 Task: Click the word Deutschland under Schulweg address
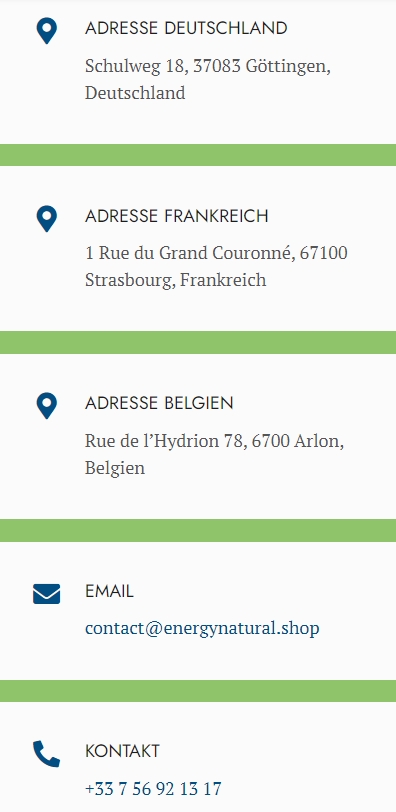click(x=135, y=93)
